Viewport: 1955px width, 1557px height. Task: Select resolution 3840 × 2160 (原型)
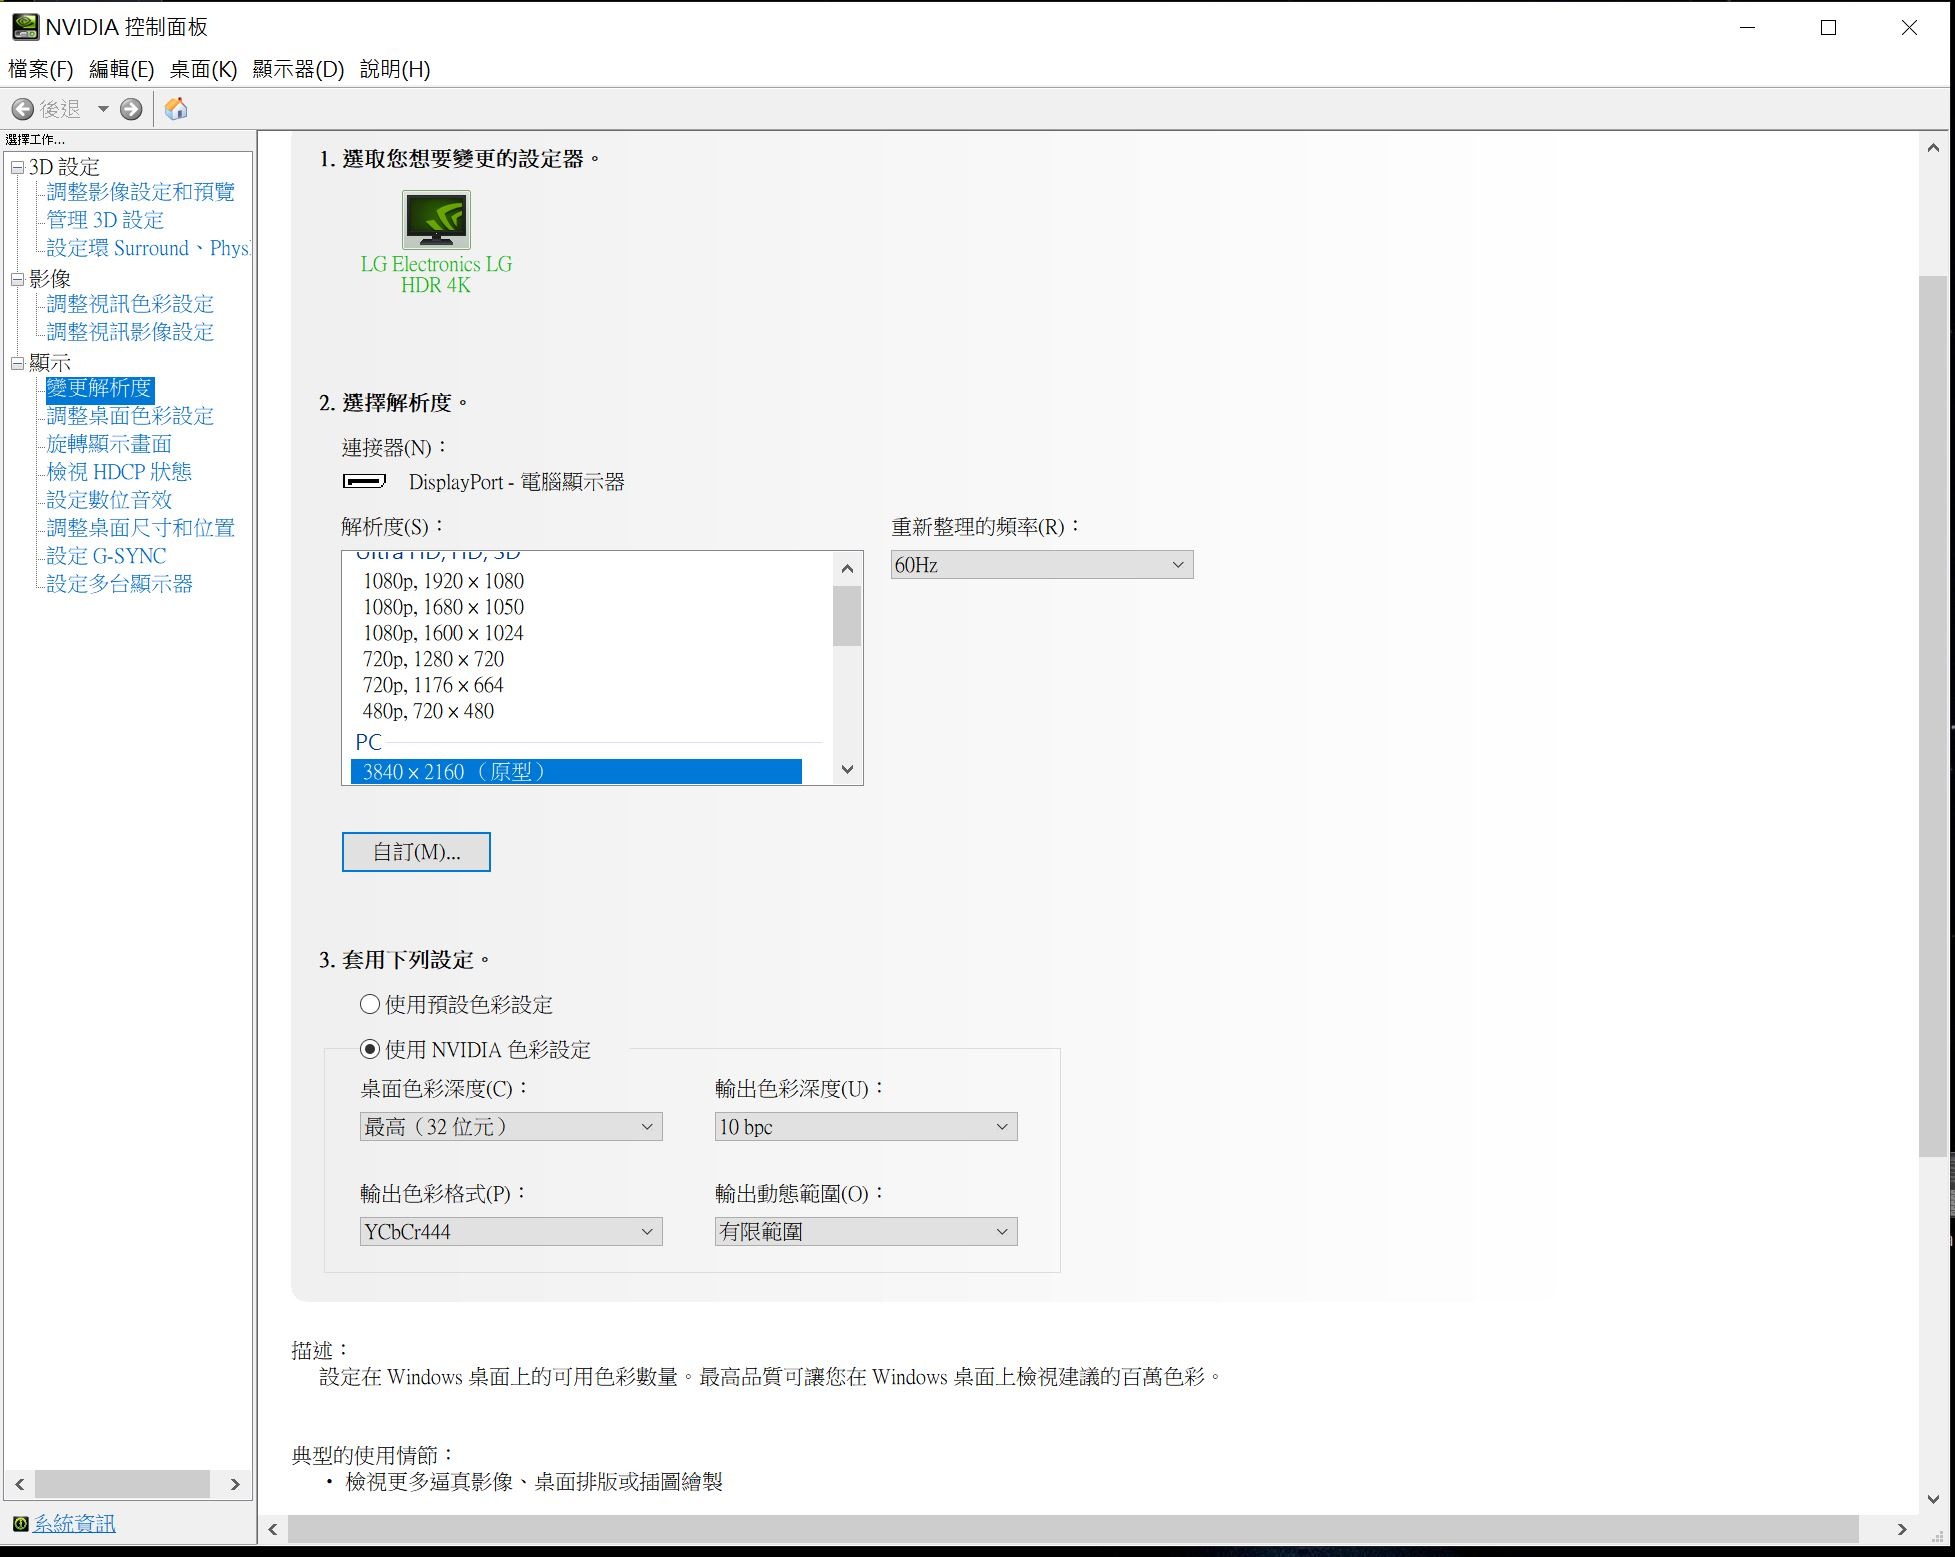(576, 771)
